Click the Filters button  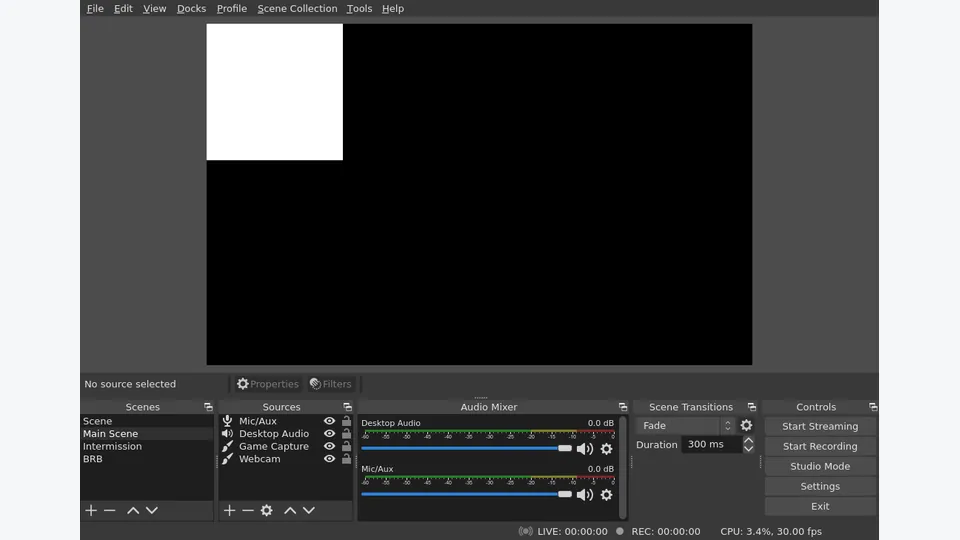tap(331, 384)
